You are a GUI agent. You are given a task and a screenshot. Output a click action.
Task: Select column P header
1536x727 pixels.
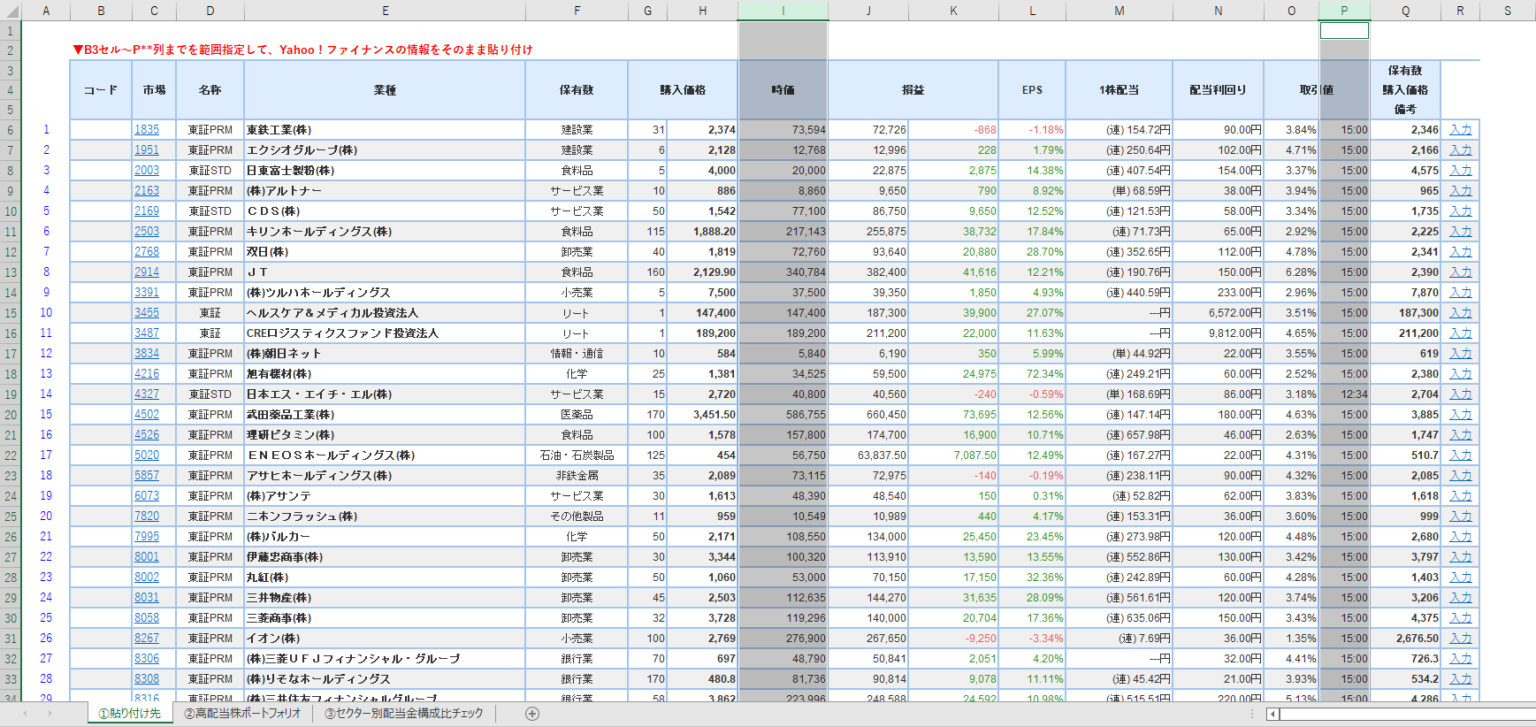1344,10
